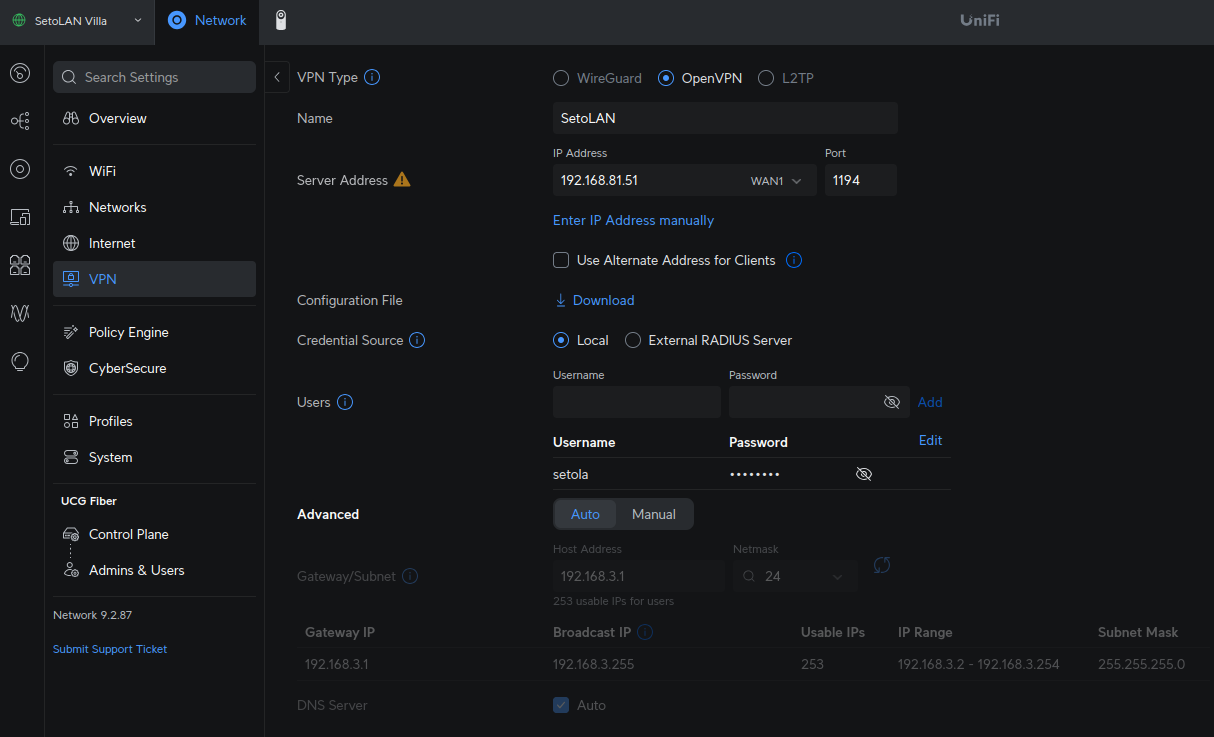
Task: Click the Port field showing 1194
Action: [860, 180]
